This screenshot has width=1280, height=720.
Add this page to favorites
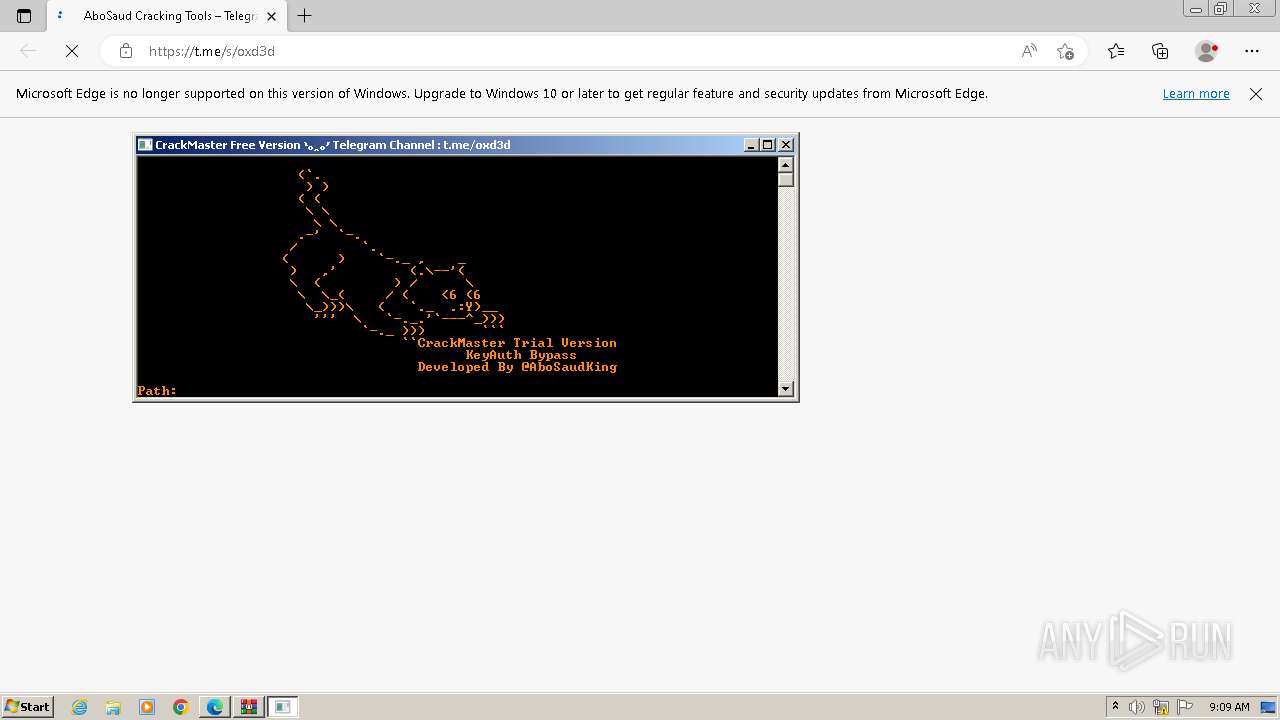1065,51
